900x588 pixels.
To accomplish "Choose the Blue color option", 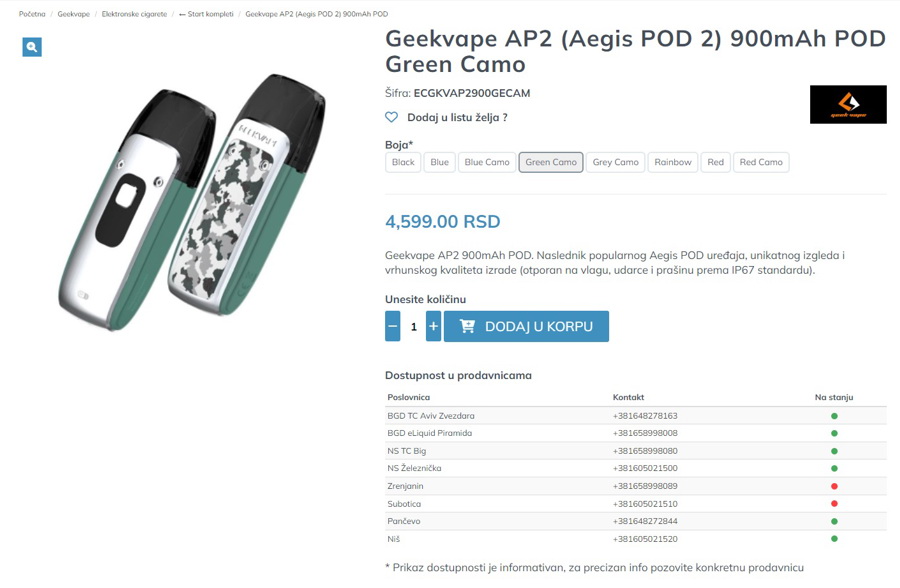I will (x=439, y=162).
